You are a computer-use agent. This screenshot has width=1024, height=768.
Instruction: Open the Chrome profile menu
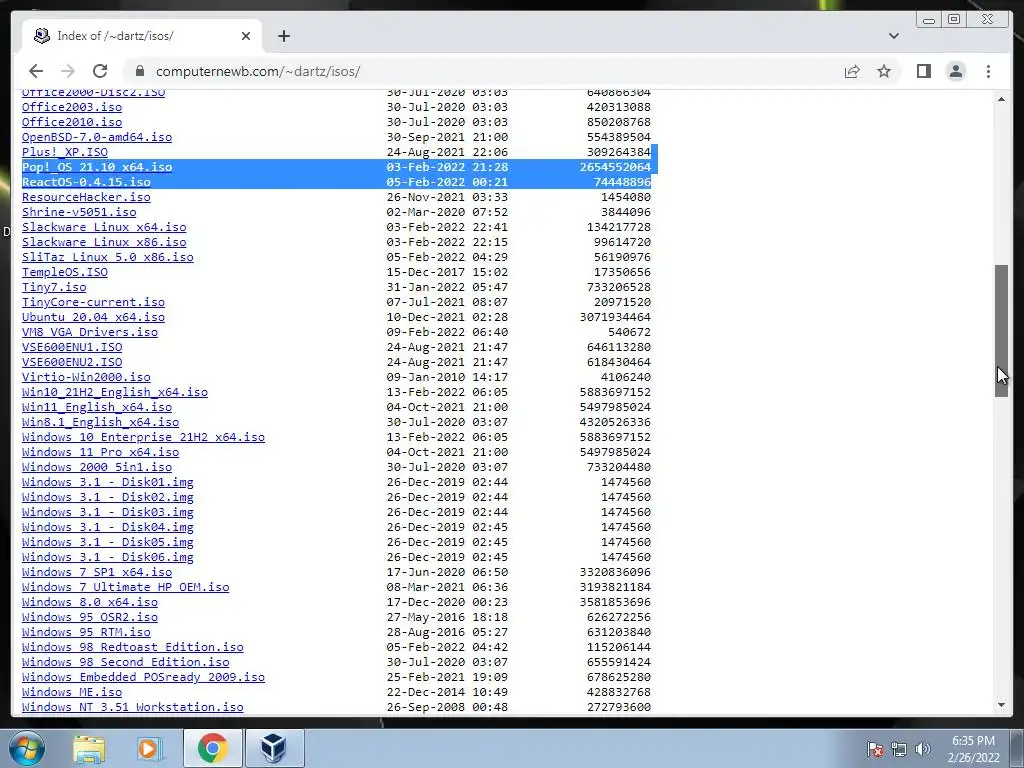point(955,71)
